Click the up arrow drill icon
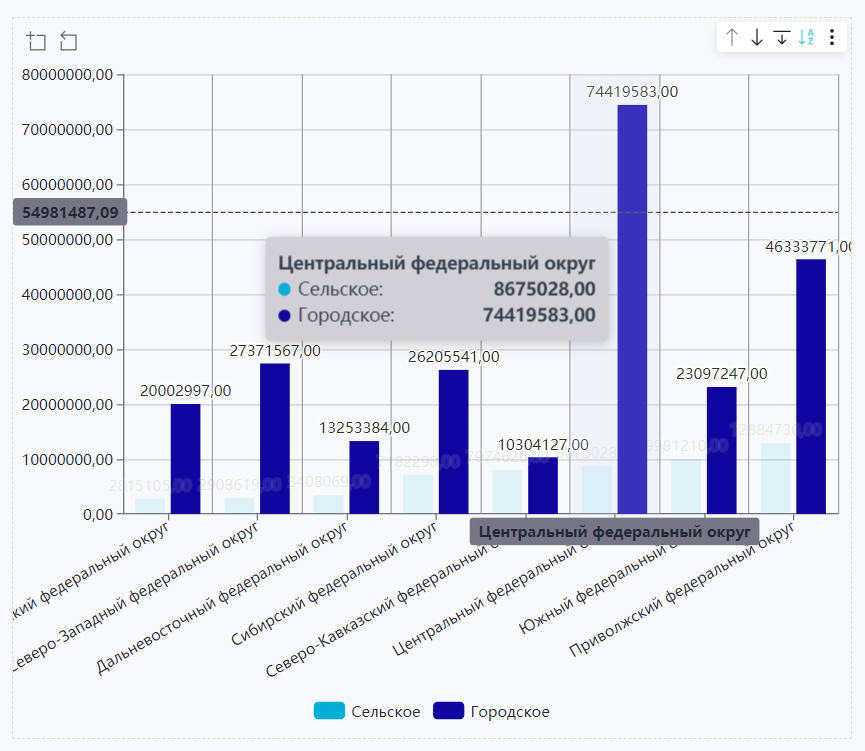The height and width of the screenshot is (751, 865). pyautogui.click(x=732, y=38)
